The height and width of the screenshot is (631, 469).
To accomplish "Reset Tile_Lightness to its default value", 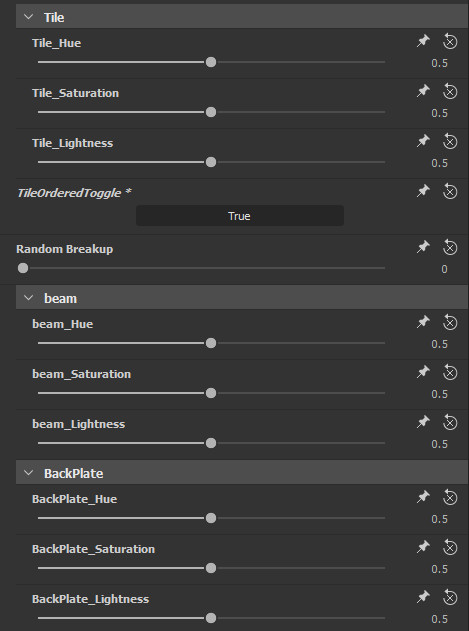I will [450, 141].
